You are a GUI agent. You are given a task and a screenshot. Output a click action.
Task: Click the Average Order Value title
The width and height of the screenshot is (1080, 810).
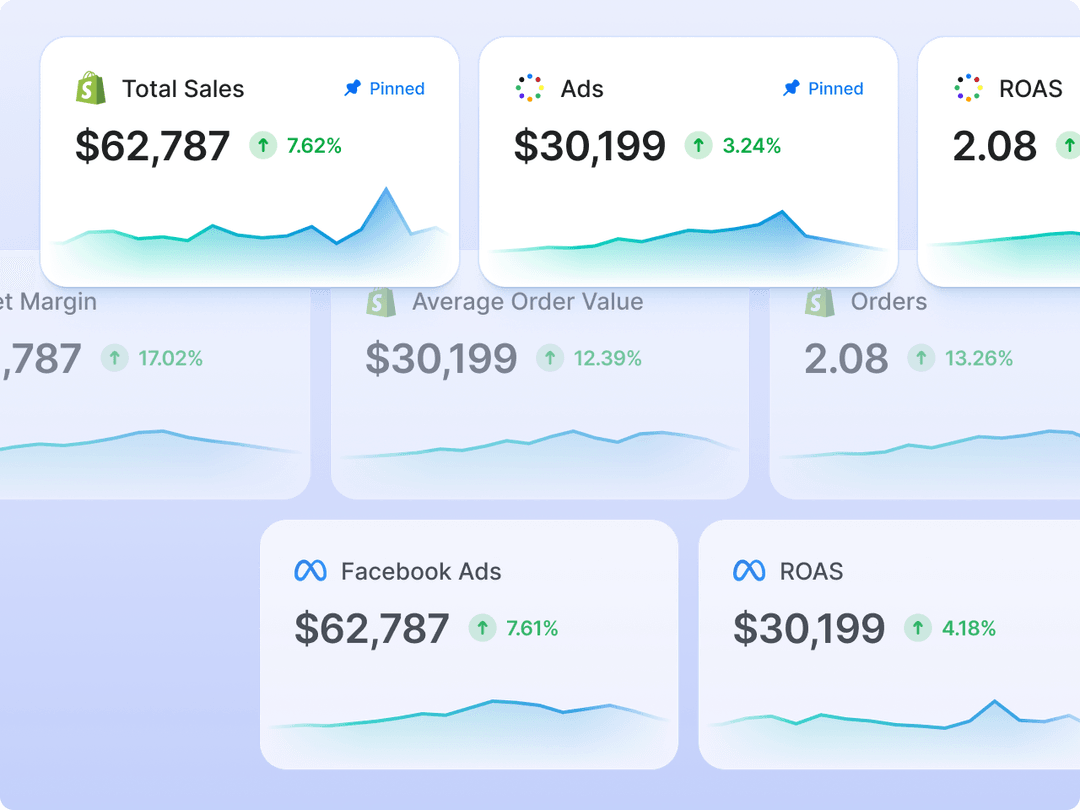(x=528, y=302)
